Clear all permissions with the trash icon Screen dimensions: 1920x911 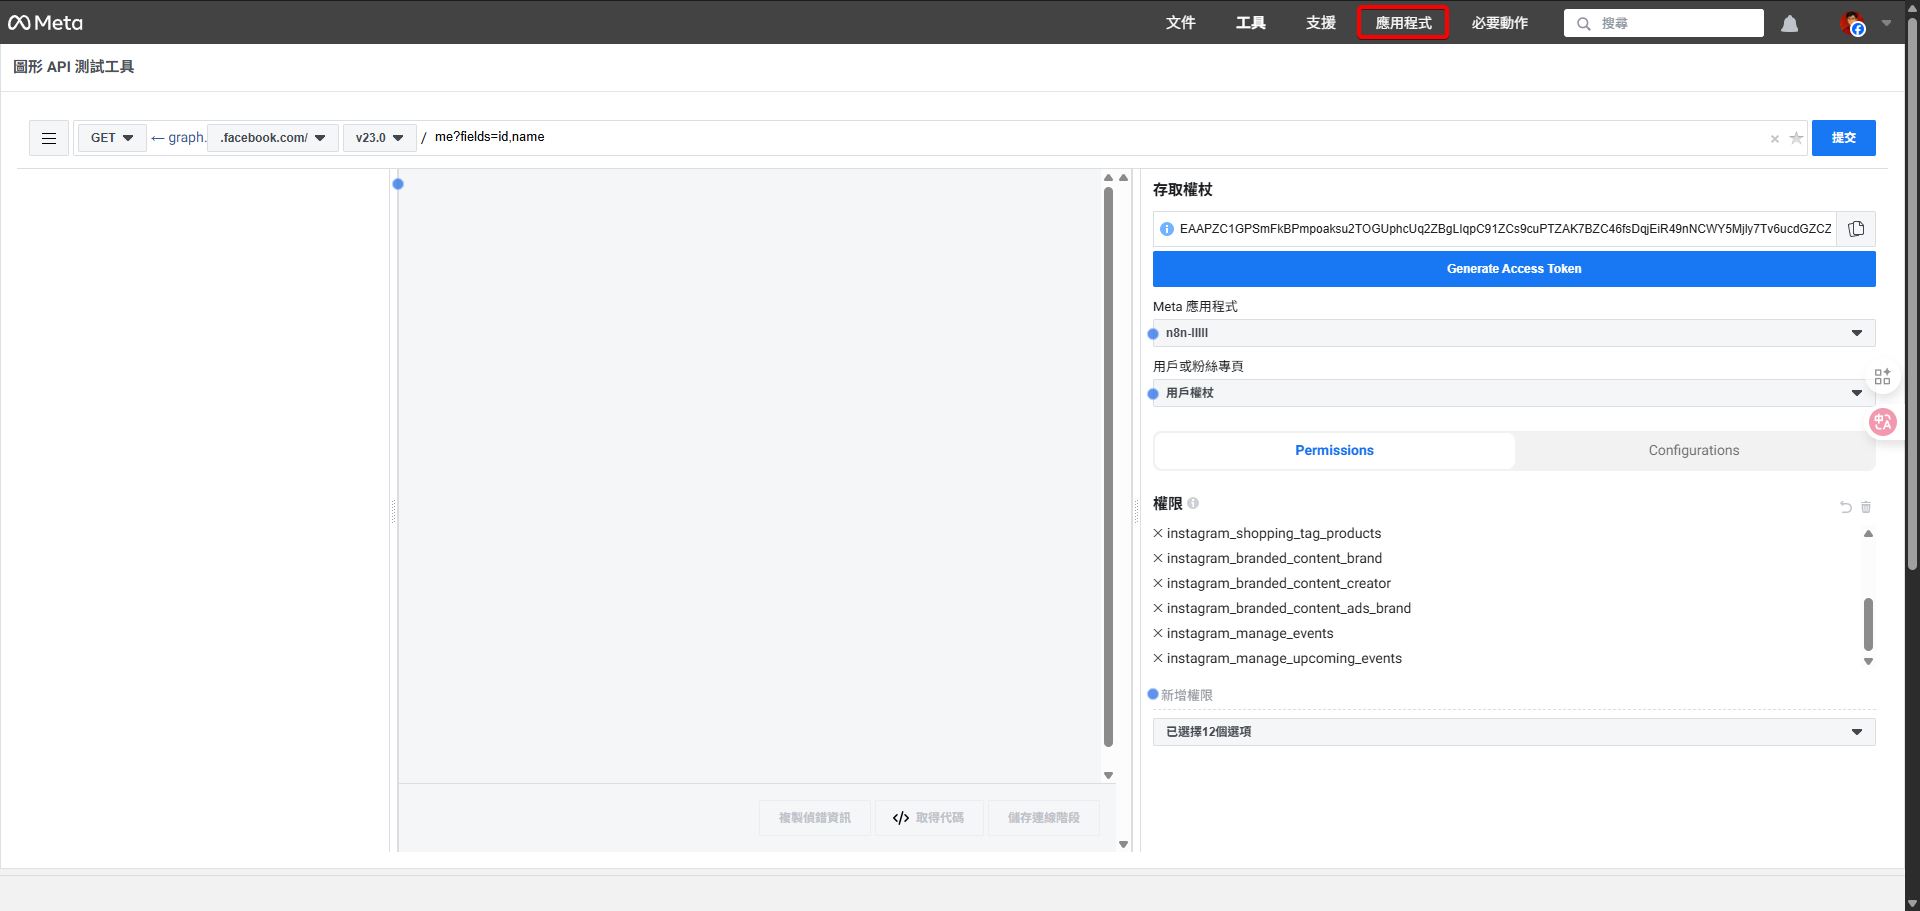tap(1864, 507)
